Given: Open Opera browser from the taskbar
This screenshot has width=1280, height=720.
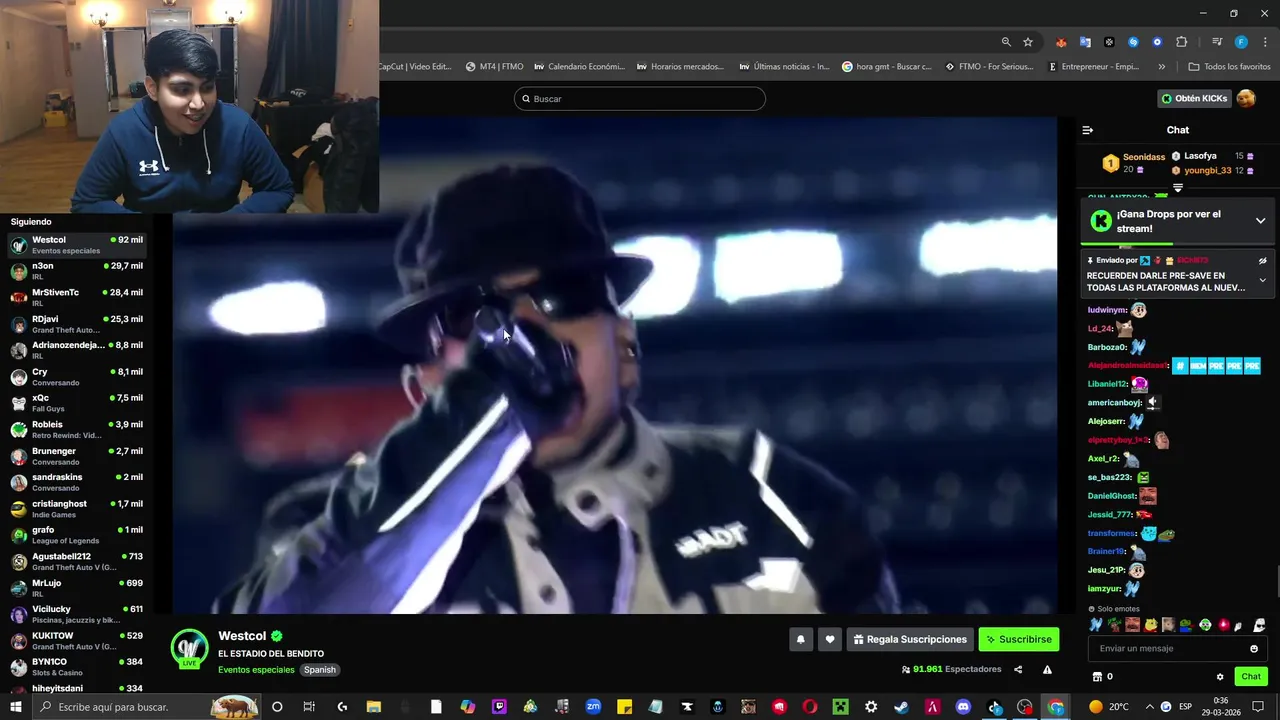Looking at the screenshot, I should coord(810,707).
